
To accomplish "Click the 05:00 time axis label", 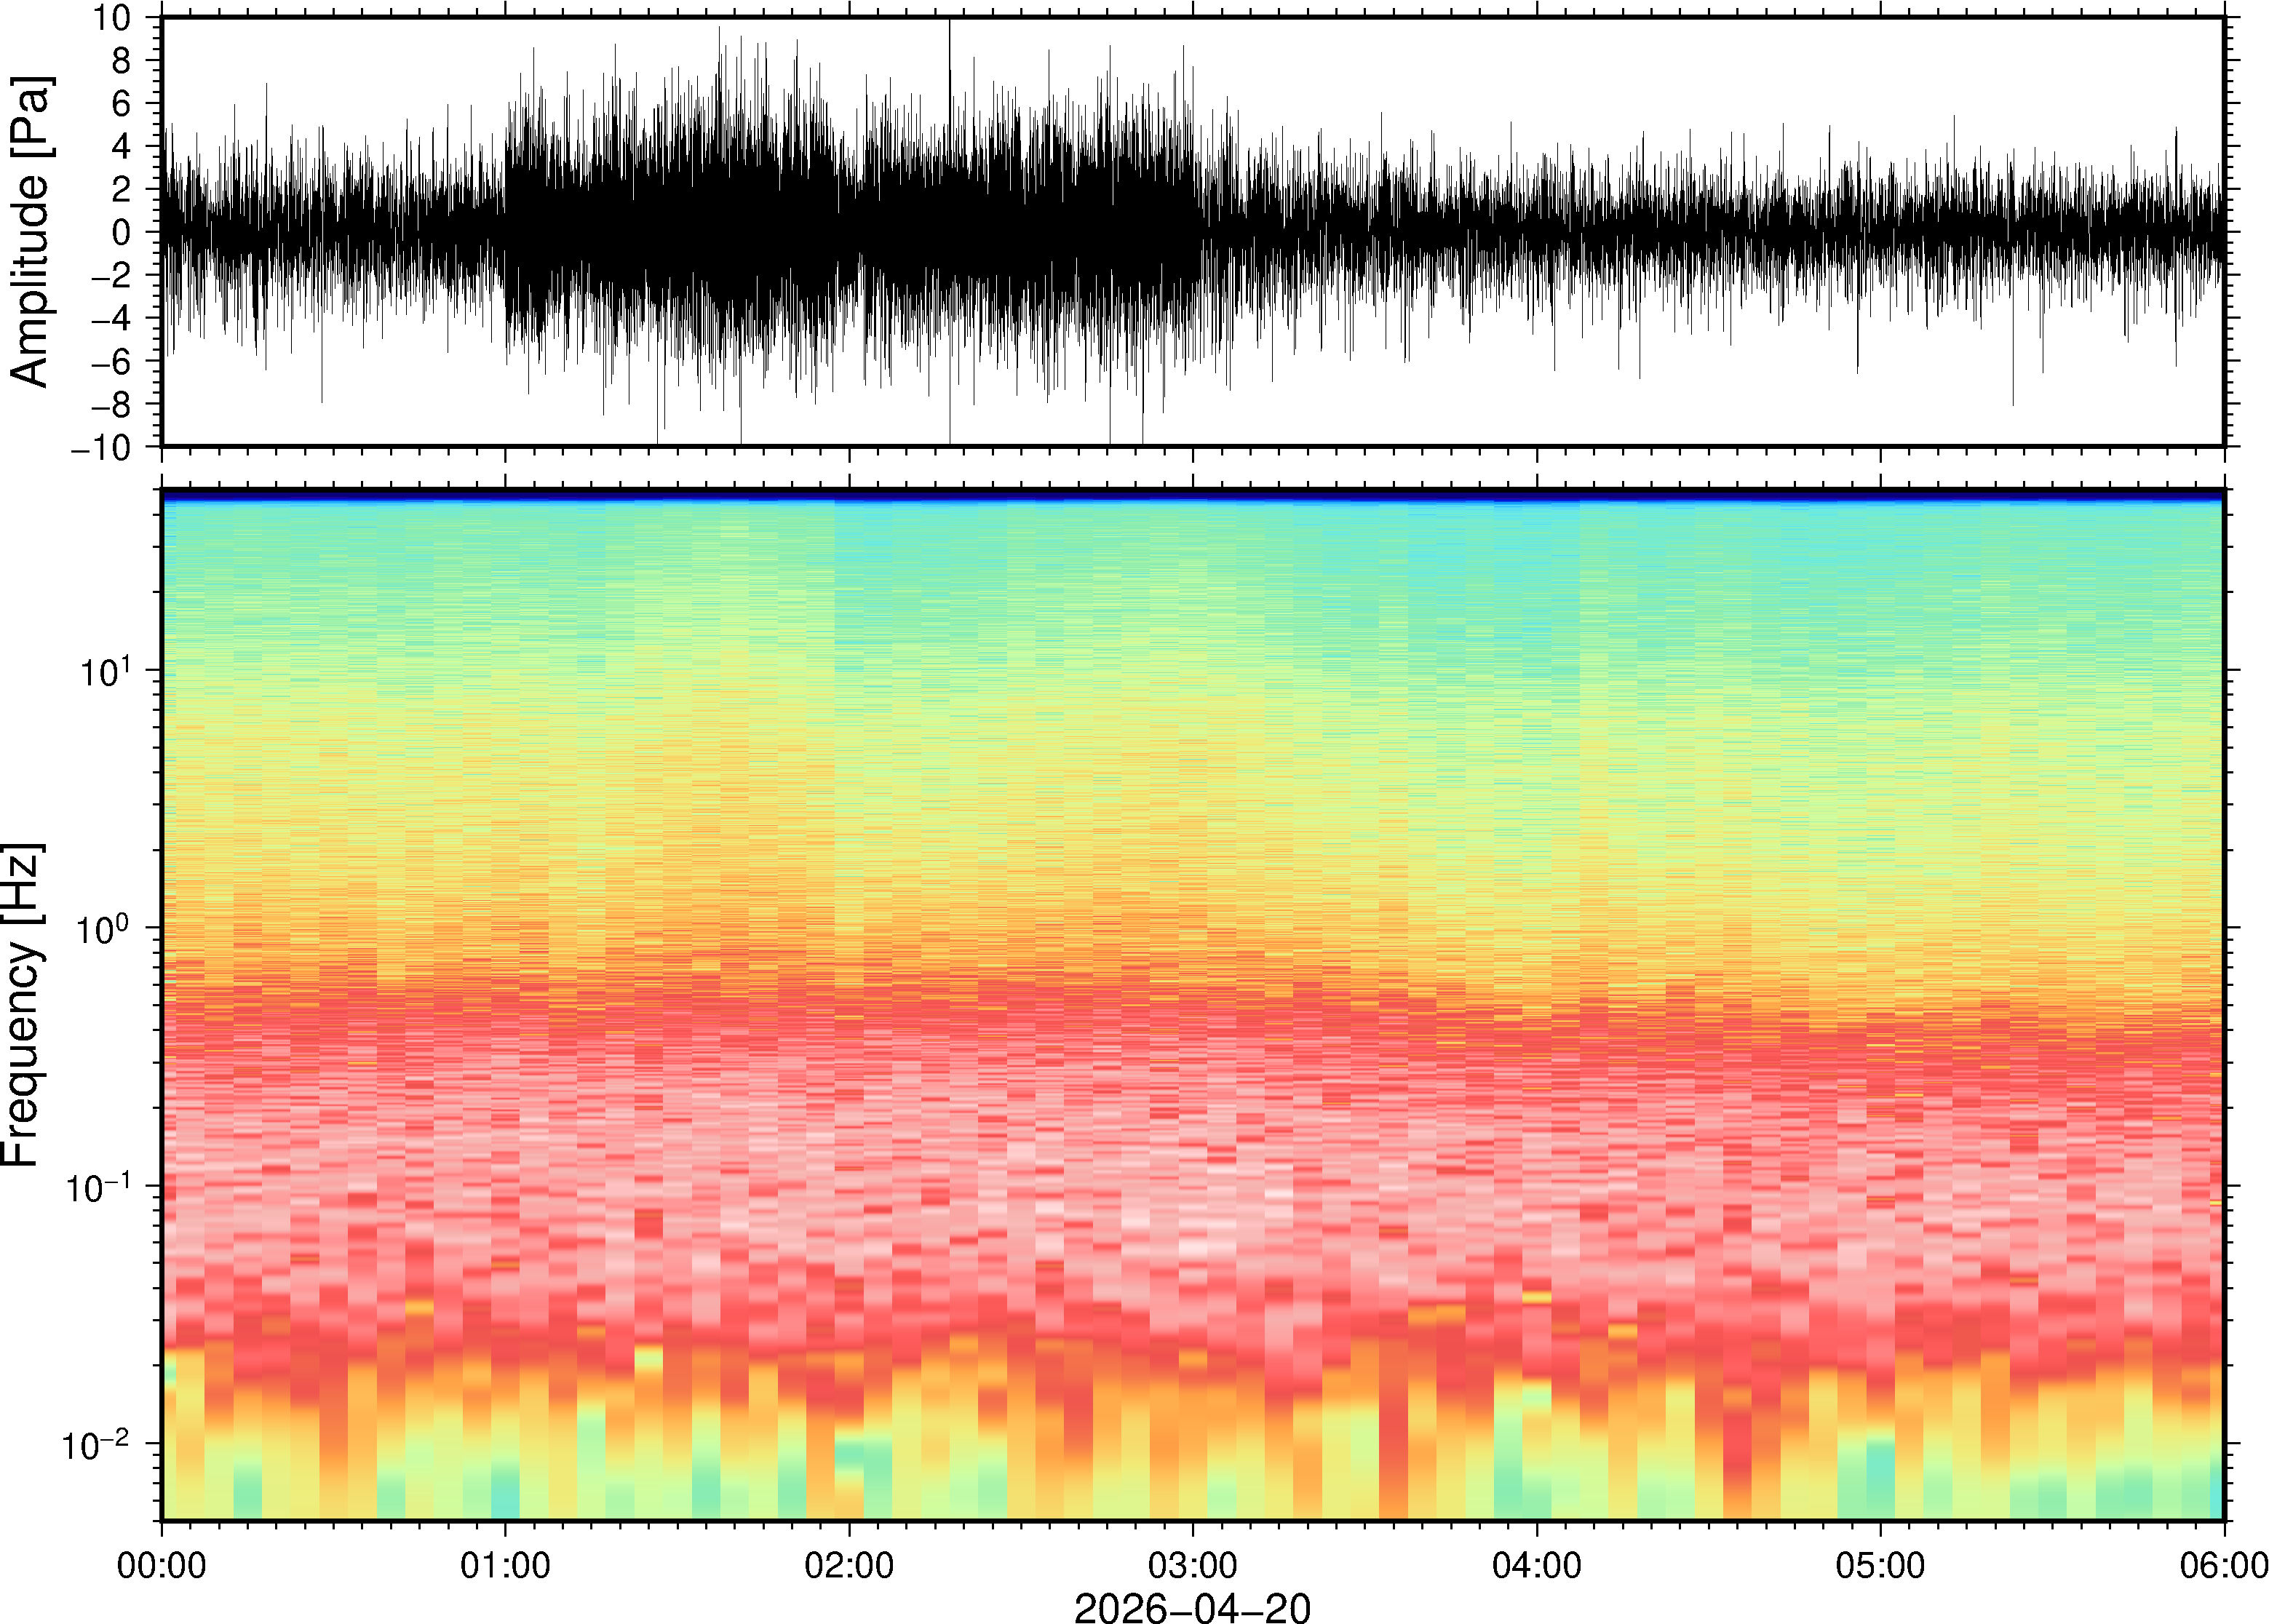I will 1880,1565.
